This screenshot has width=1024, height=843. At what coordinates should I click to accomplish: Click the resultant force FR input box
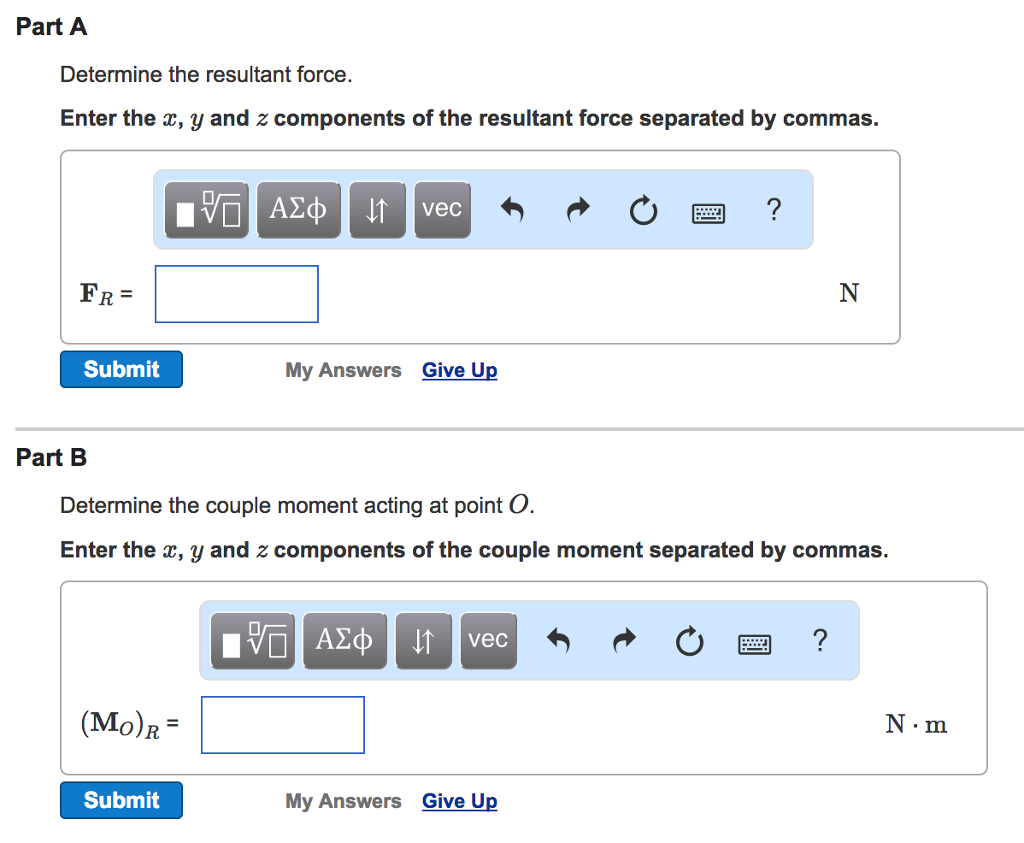[x=236, y=294]
